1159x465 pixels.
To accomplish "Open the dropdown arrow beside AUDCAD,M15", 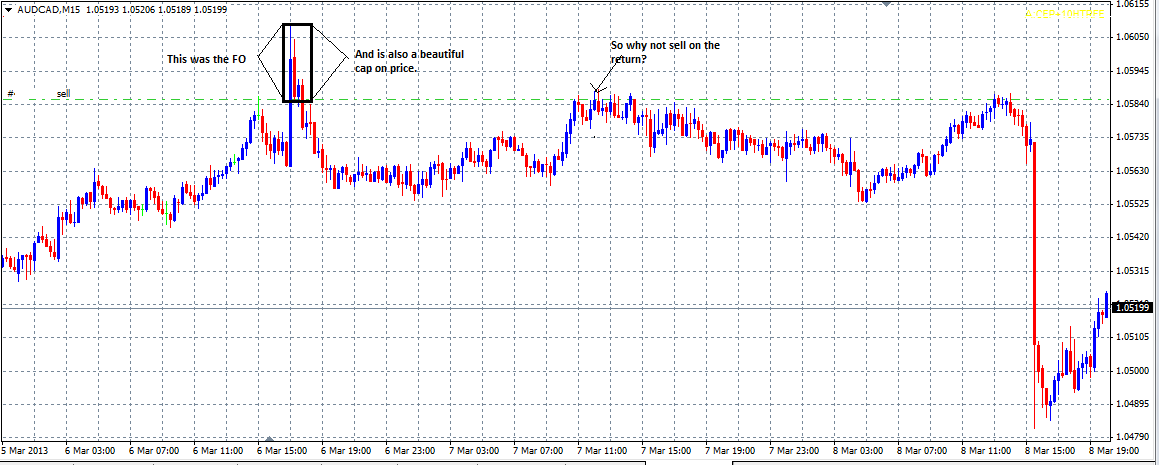I will point(9,9).
